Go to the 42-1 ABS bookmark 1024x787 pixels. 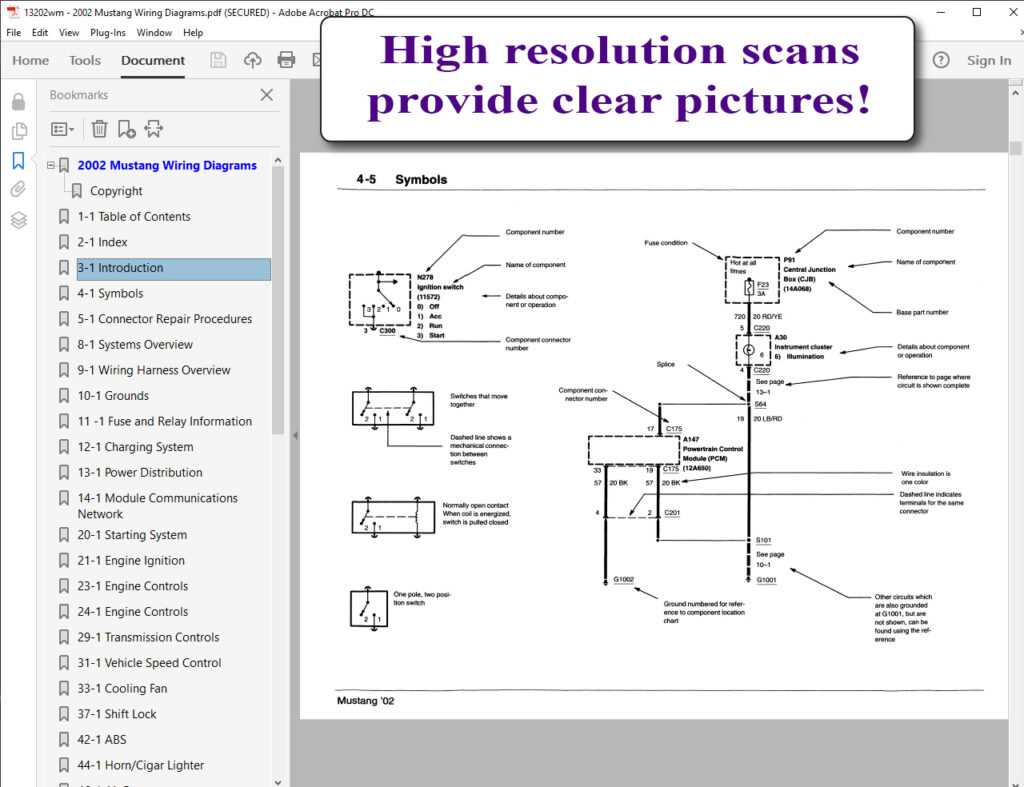click(102, 739)
